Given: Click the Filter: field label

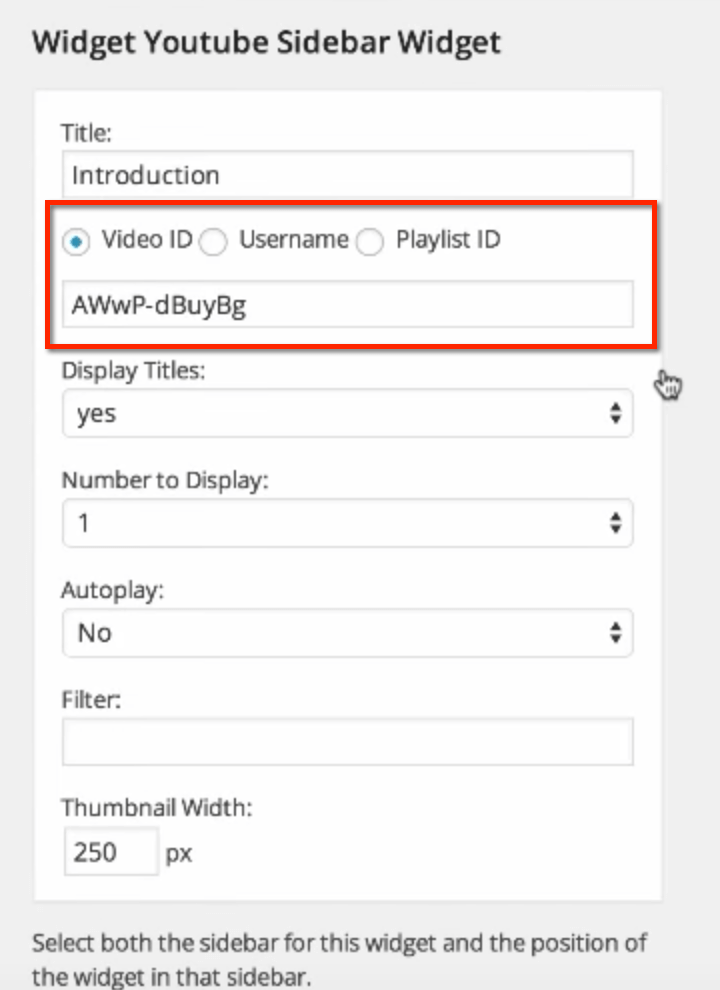Looking at the screenshot, I should point(91,700).
